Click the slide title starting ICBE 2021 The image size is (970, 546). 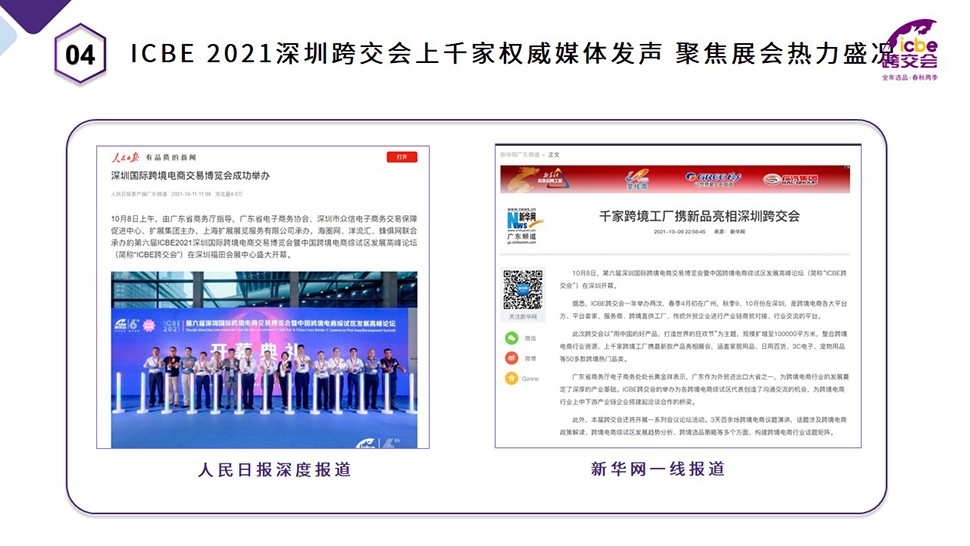(511, 54)
